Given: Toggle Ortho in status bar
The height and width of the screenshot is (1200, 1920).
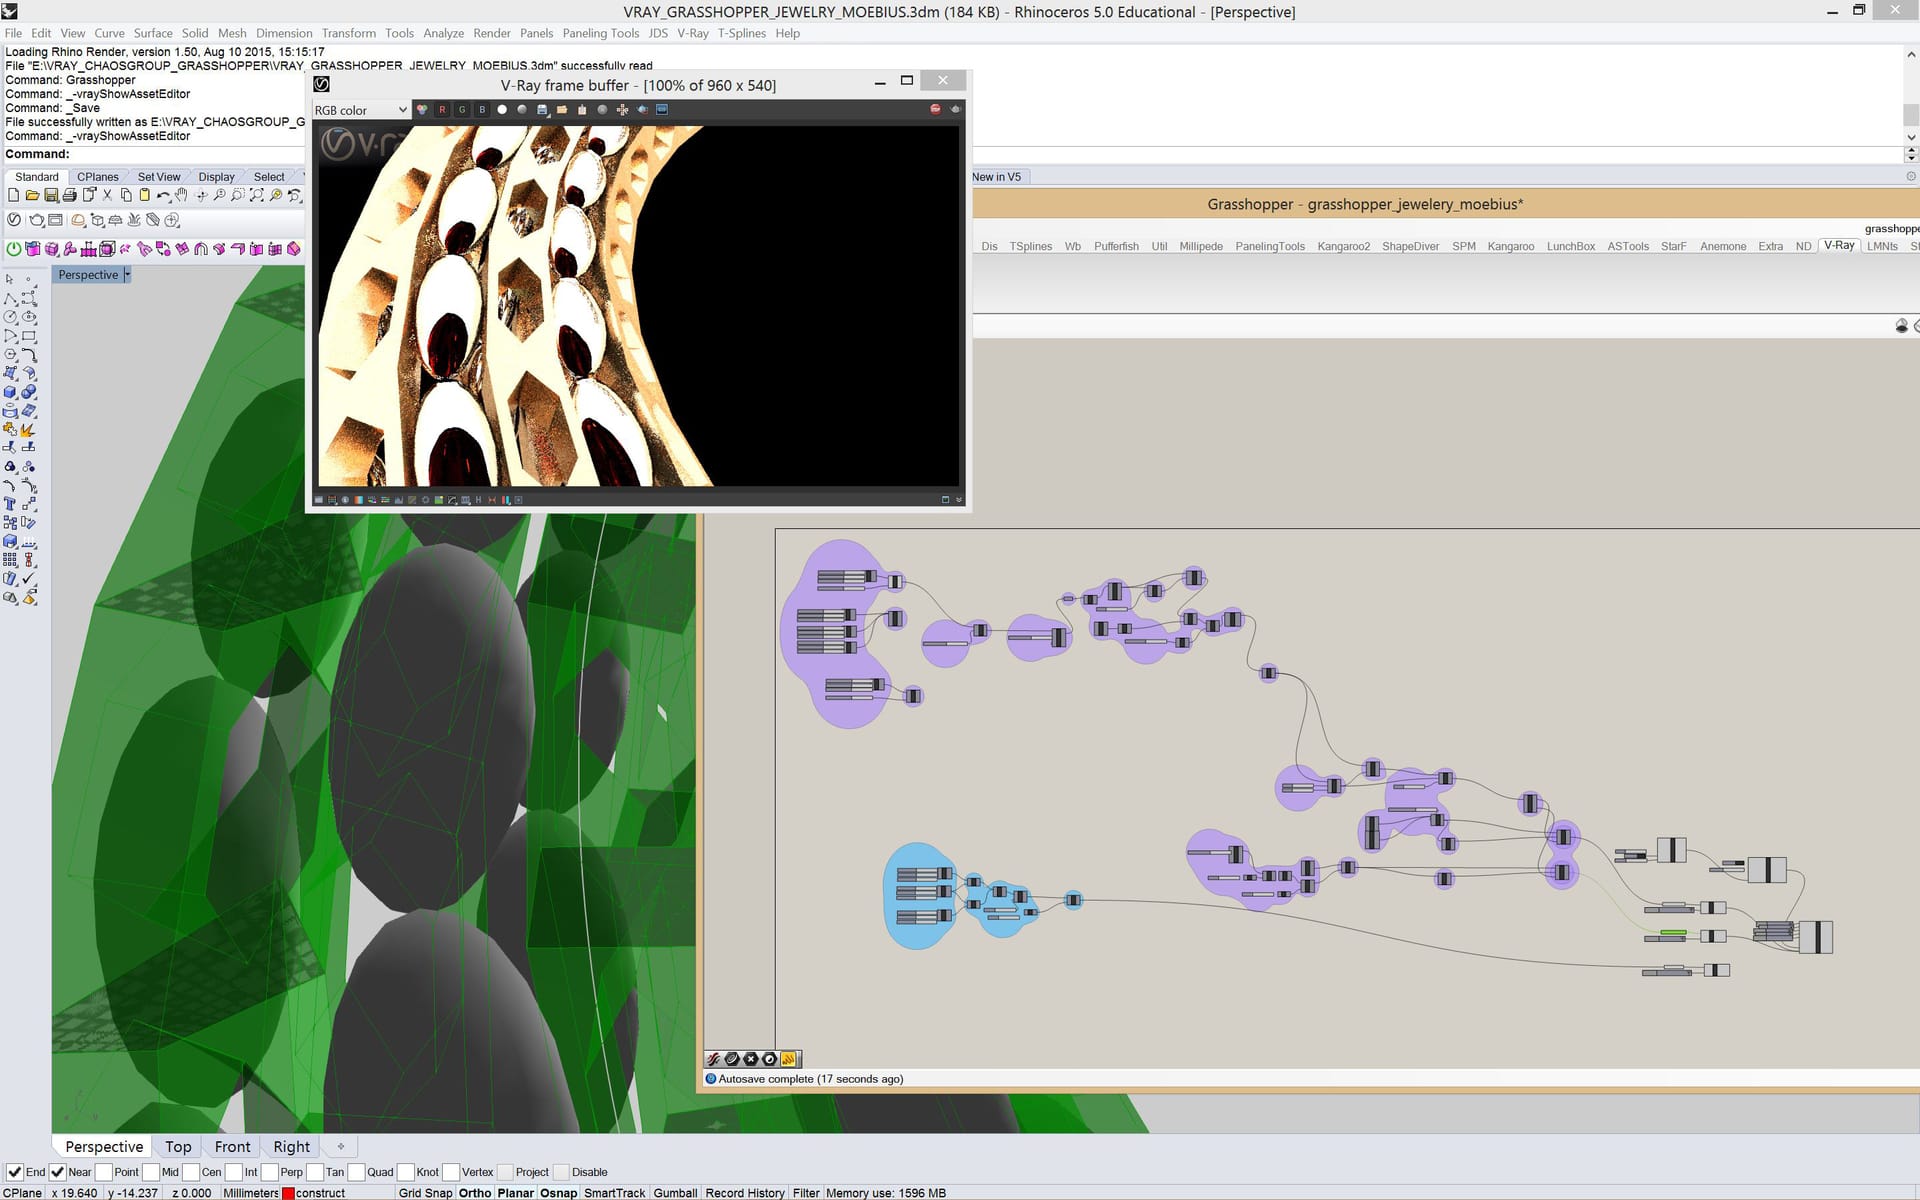Looking at the screenshot, I should [x=475, y=1193].
